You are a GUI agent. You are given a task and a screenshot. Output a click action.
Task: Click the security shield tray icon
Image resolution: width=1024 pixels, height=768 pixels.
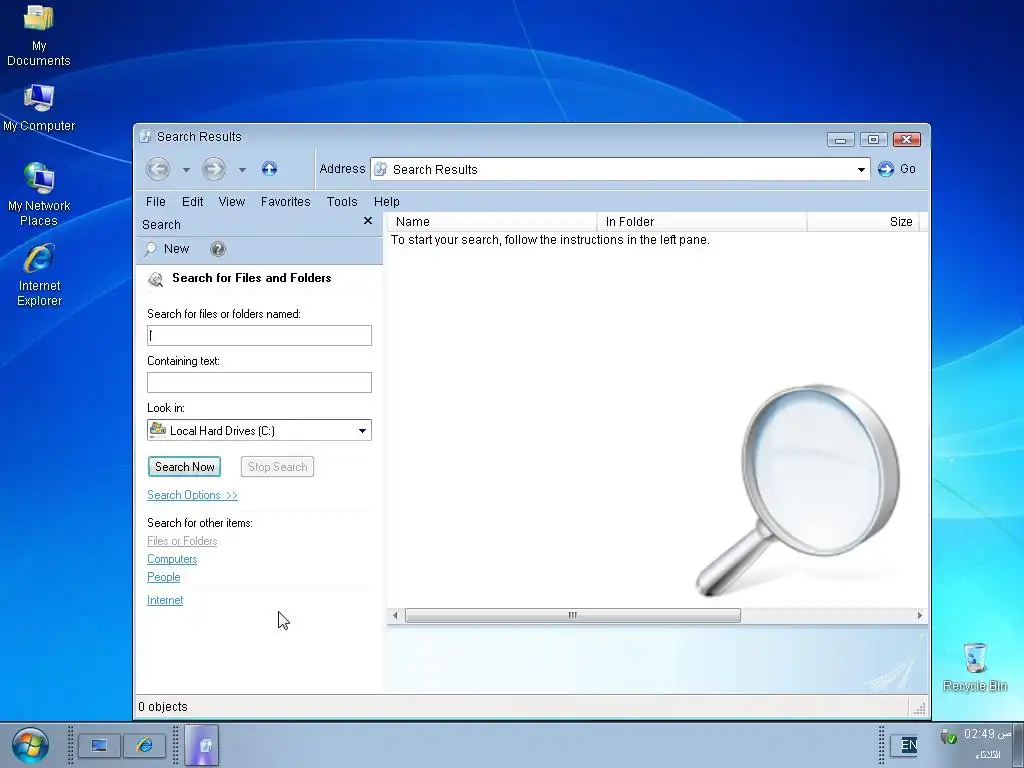948,737
